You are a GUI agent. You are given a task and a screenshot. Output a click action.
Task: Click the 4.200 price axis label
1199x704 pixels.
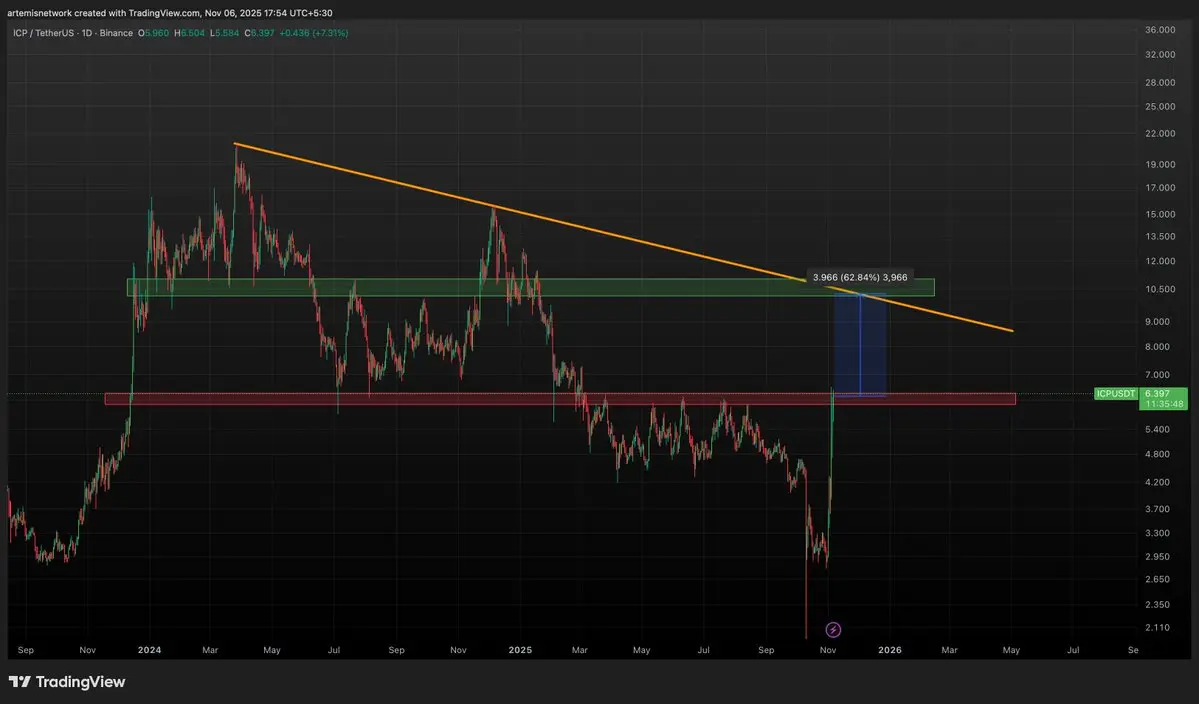pyautogui.click(x=1157, y=482)
